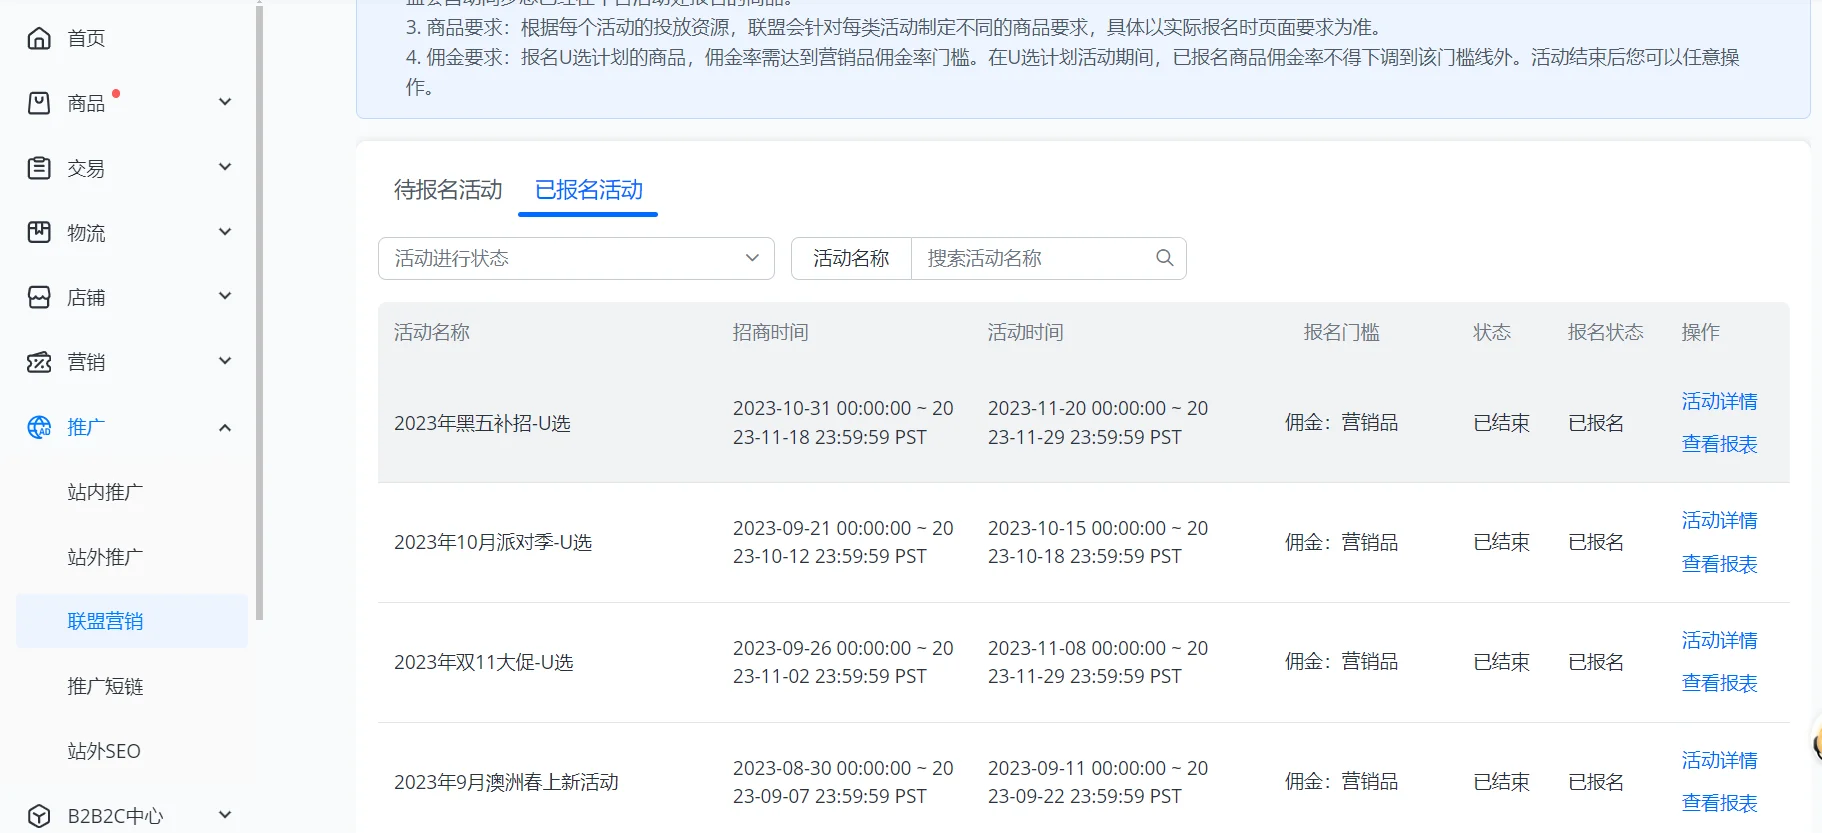Select the 已报名活动 tab
The width and height of the screenshot is (1822, 833).
click(x=589, y=190)
